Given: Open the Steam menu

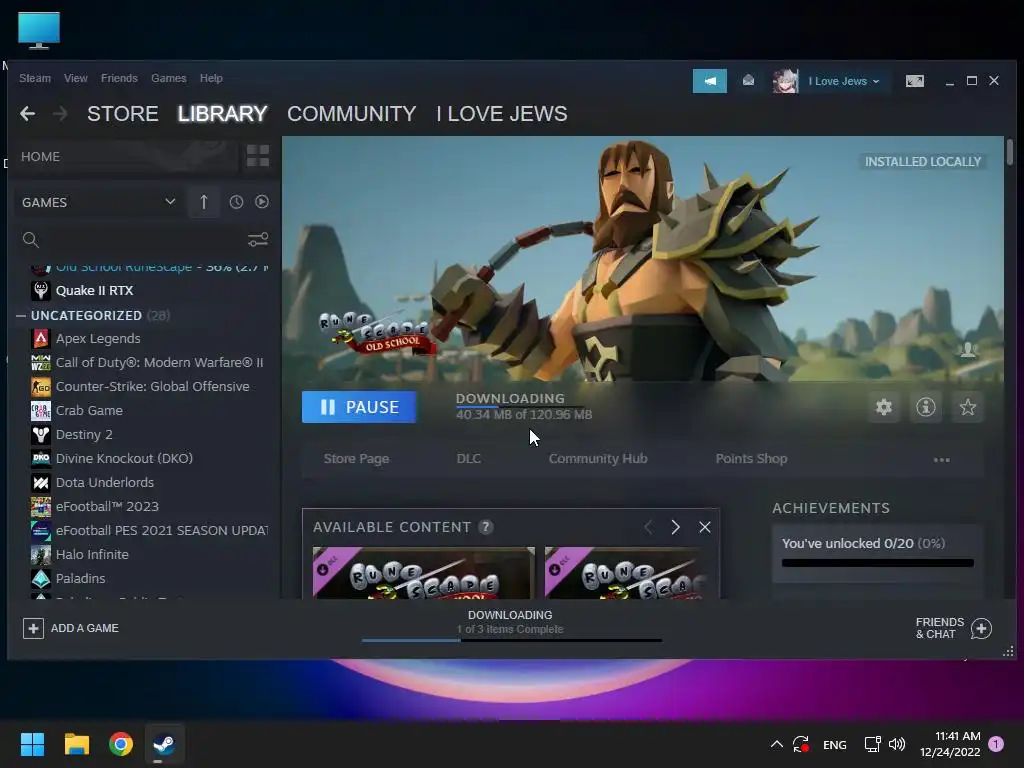Looking at the screenshot, I should pos(35,78).
